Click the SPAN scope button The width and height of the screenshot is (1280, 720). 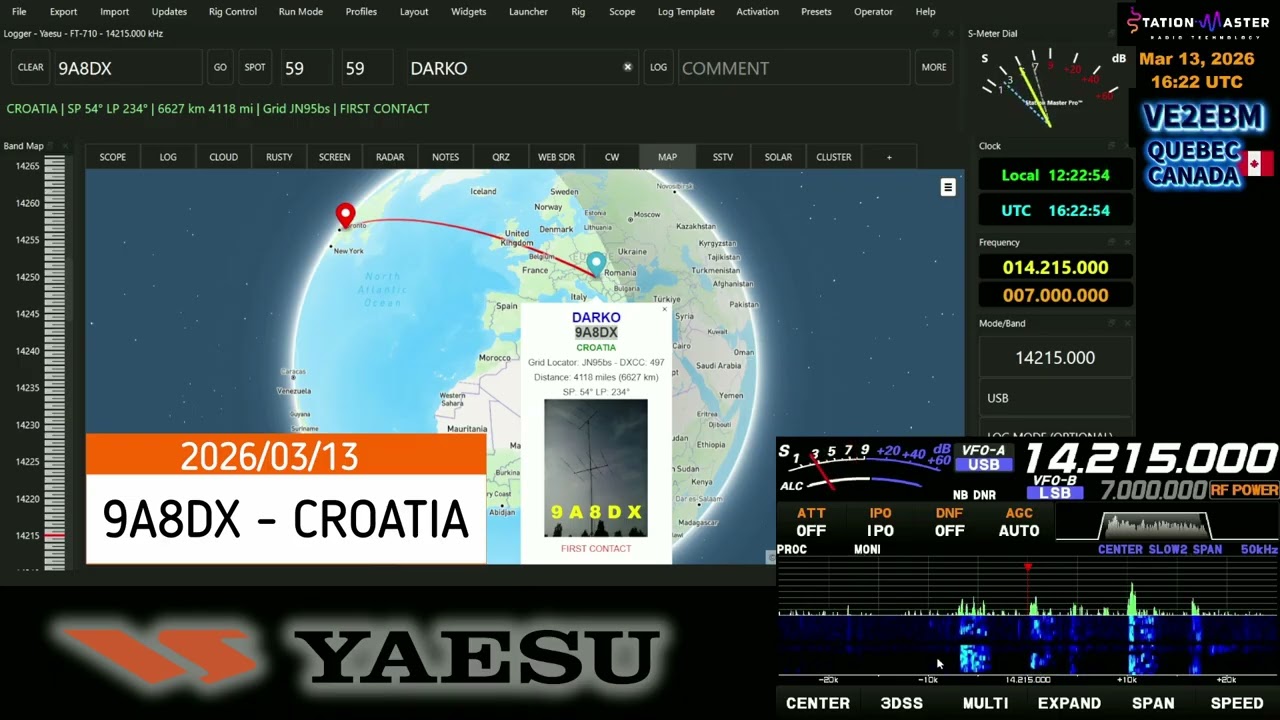[1153, 703]
